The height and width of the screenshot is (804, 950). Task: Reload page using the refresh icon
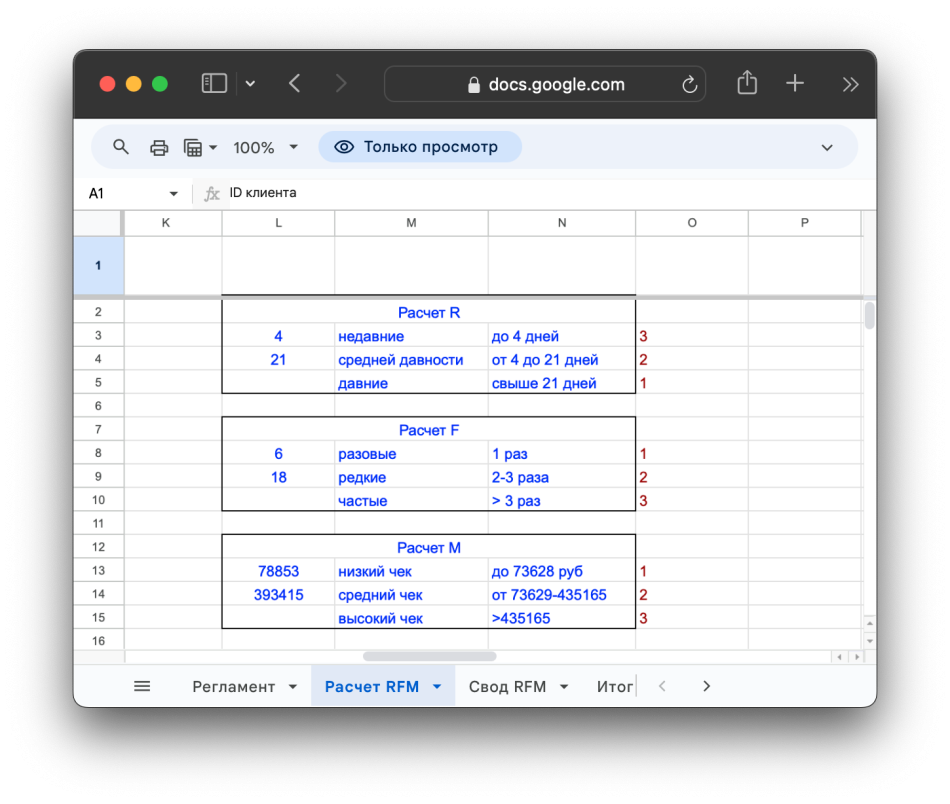(x=689, y=85)
